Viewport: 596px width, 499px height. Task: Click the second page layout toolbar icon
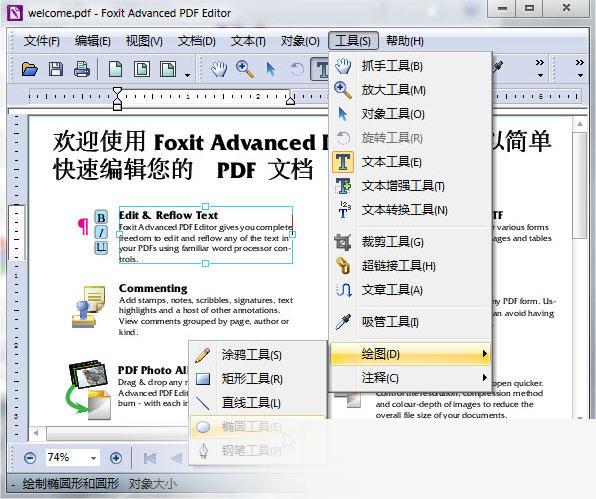coord(142,70)
